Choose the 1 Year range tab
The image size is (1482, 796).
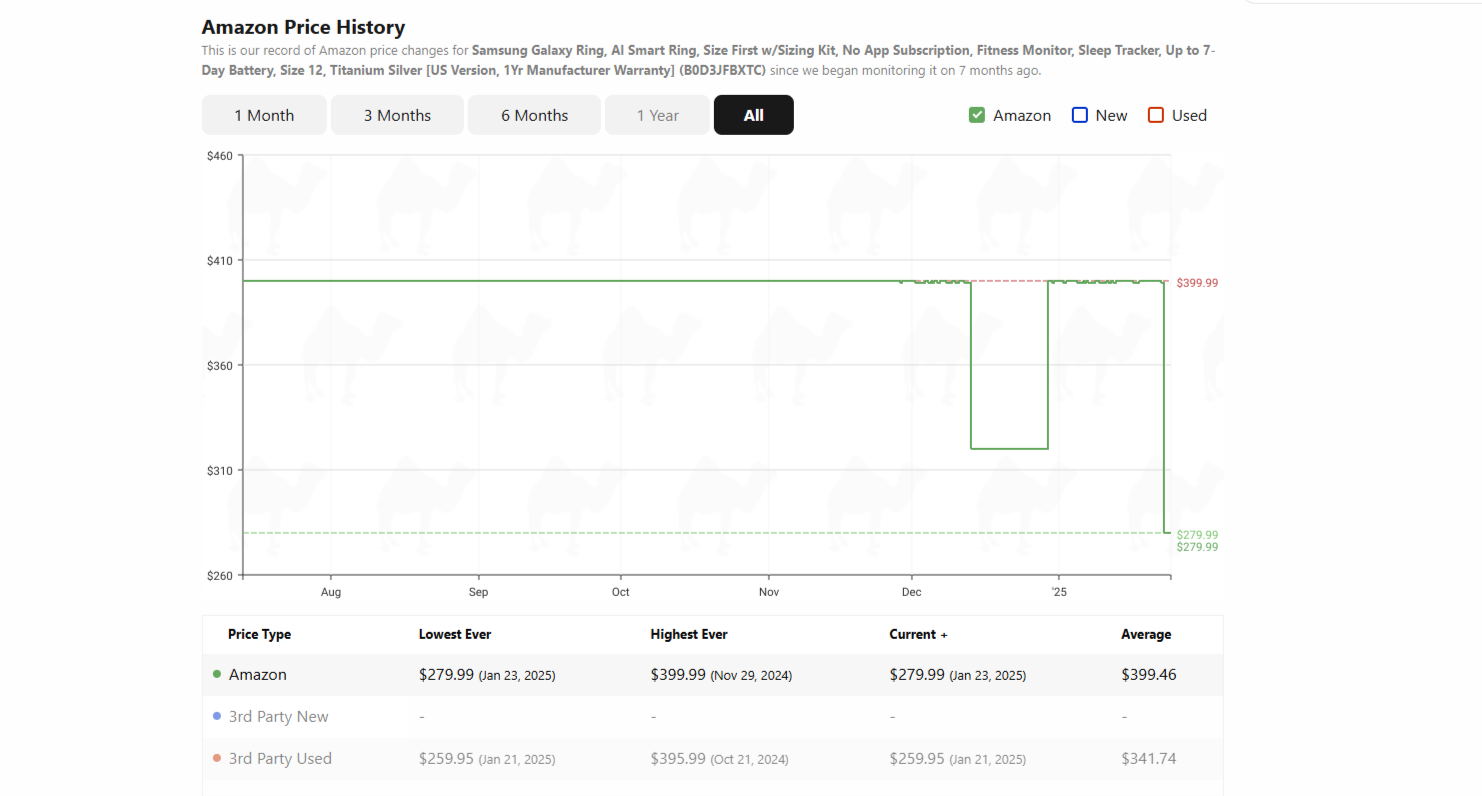657,115
